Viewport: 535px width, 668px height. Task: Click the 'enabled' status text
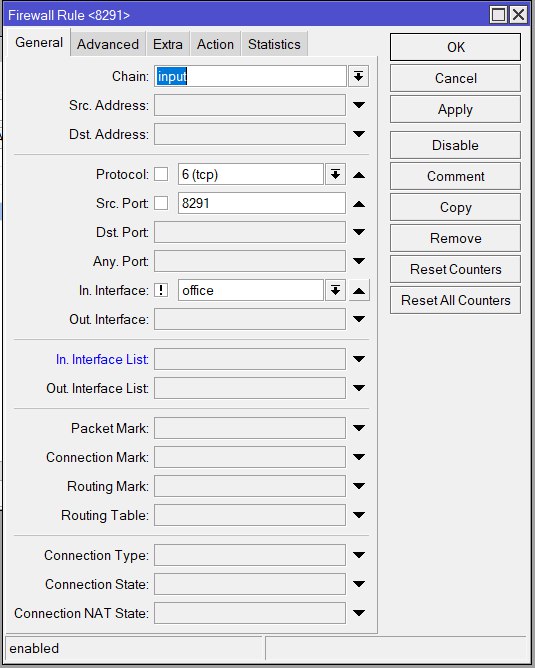click(x=34, y=648)
